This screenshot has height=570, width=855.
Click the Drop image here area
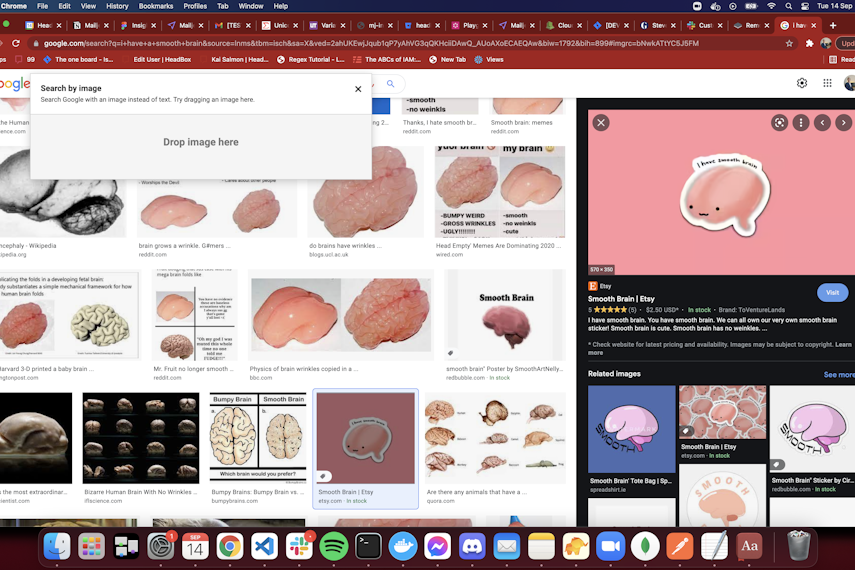click(201, 142)
